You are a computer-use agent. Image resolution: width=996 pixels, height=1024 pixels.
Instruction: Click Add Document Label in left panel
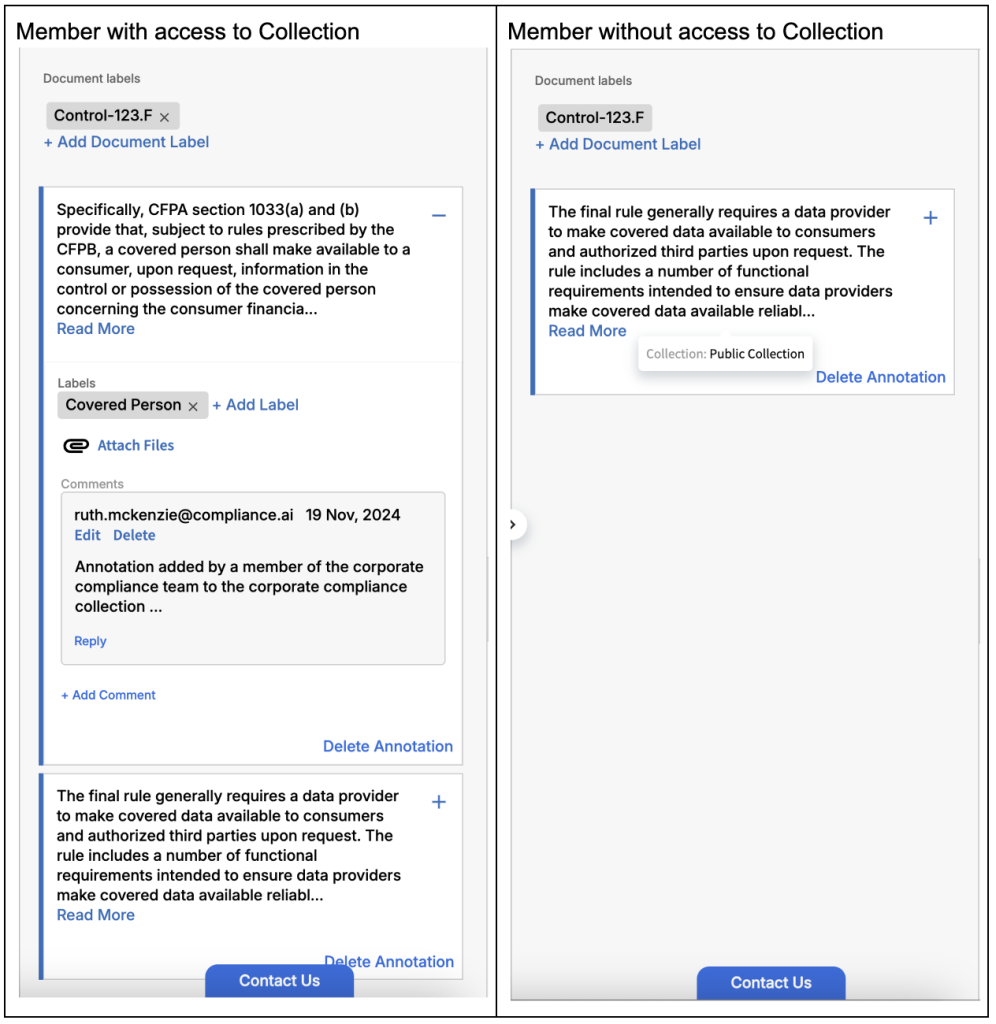(x=126, y=142)
